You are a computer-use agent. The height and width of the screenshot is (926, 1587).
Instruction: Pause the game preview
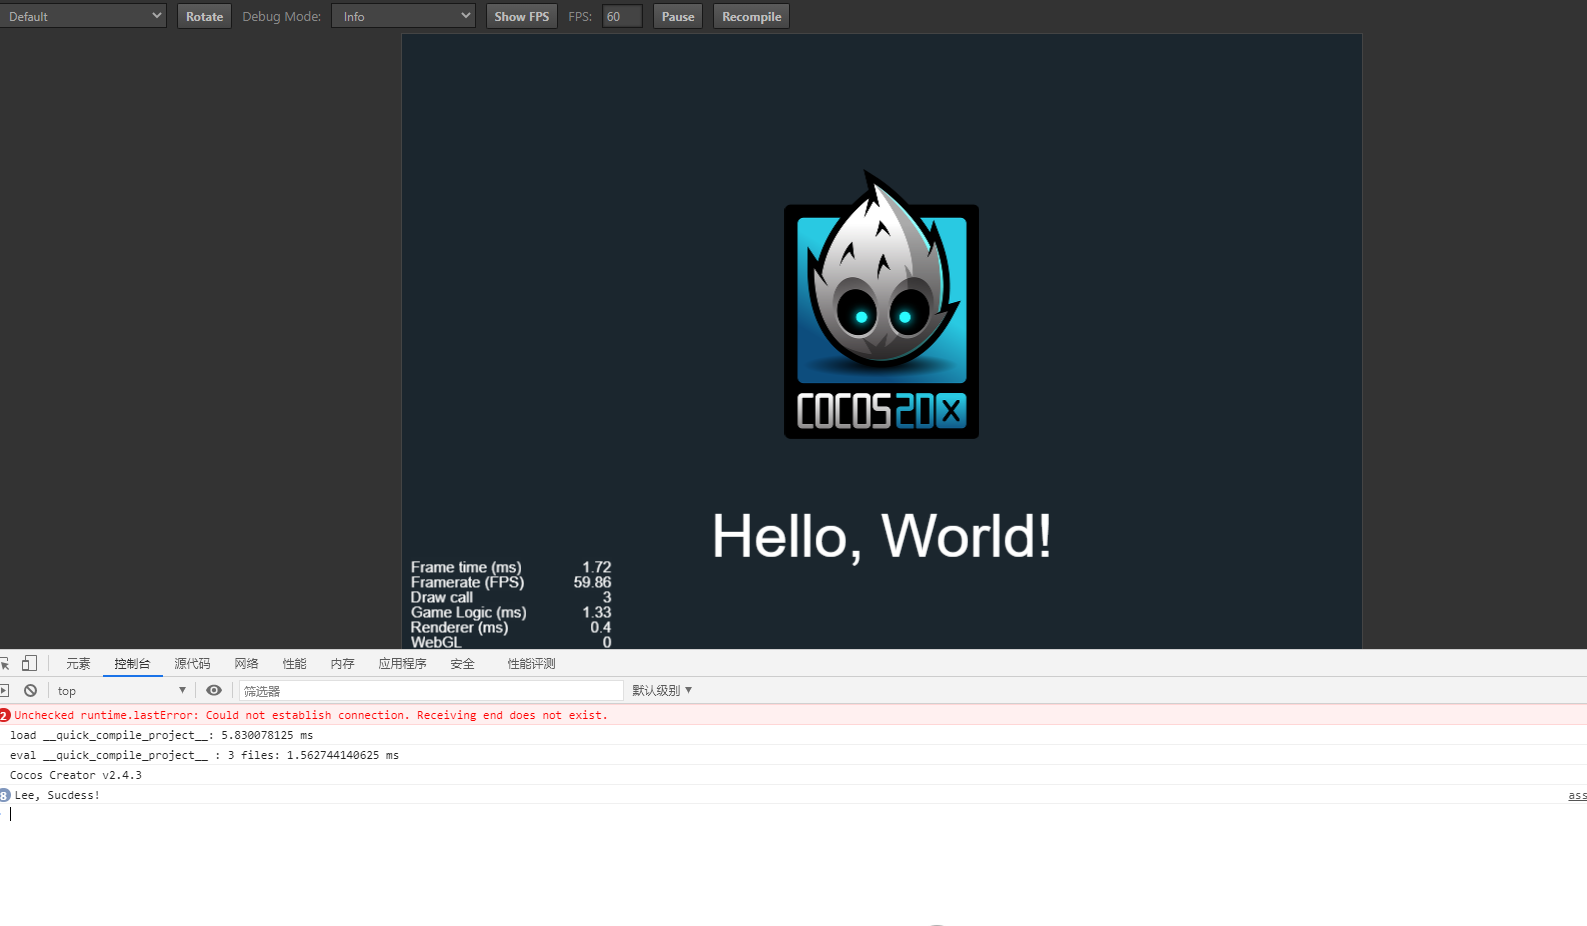click(677, 16)
